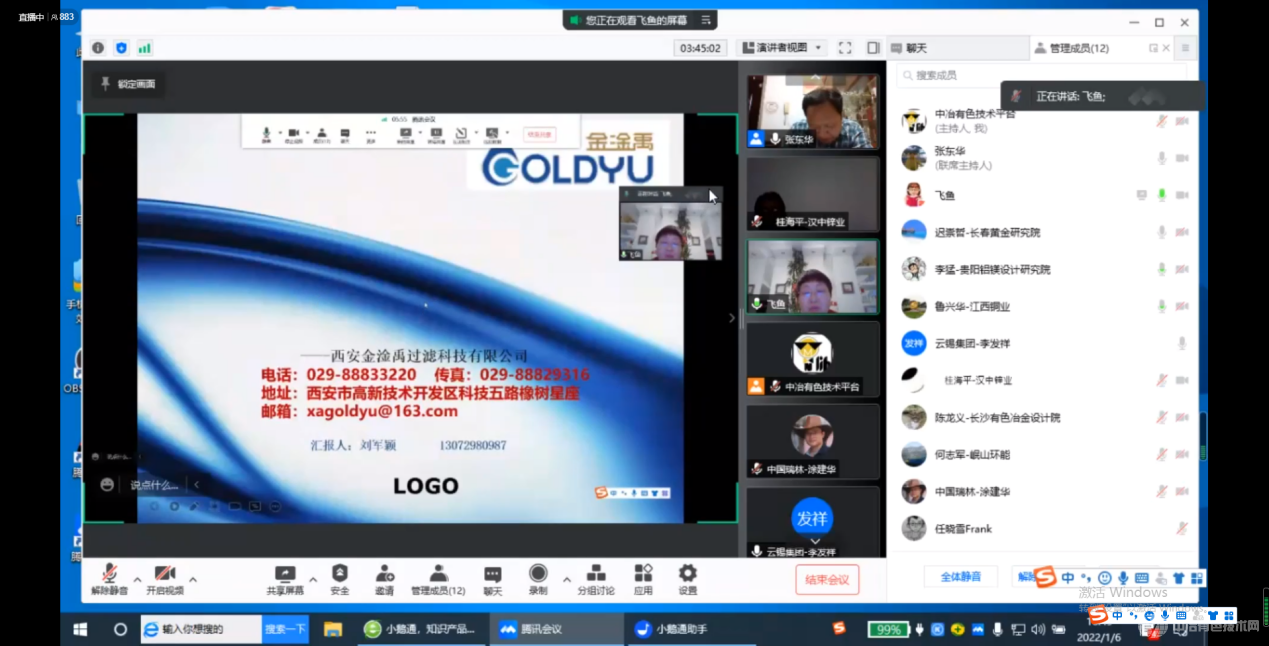Screen dimensions: 1269x646
Task: Open File Explorer from the taskbar
Action: (333, 629)
